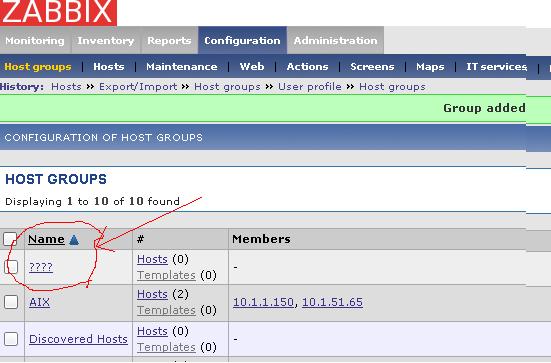Click the CONFIGURATION OF HOST GROUPS title
The width and height of the screenshot is (551, 363).
pyautogui.click(x=104, y=137)
